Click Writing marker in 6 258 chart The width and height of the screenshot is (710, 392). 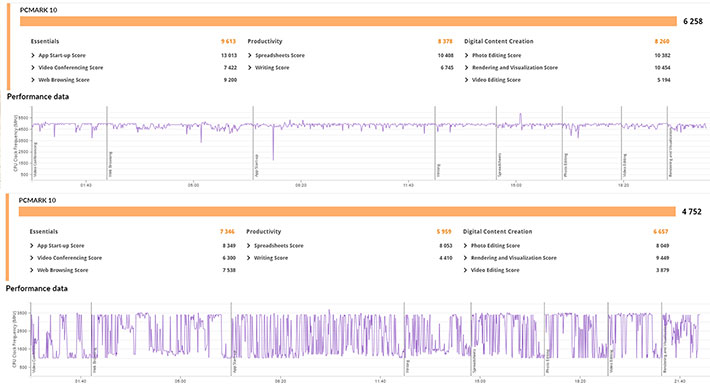[438, 170]
